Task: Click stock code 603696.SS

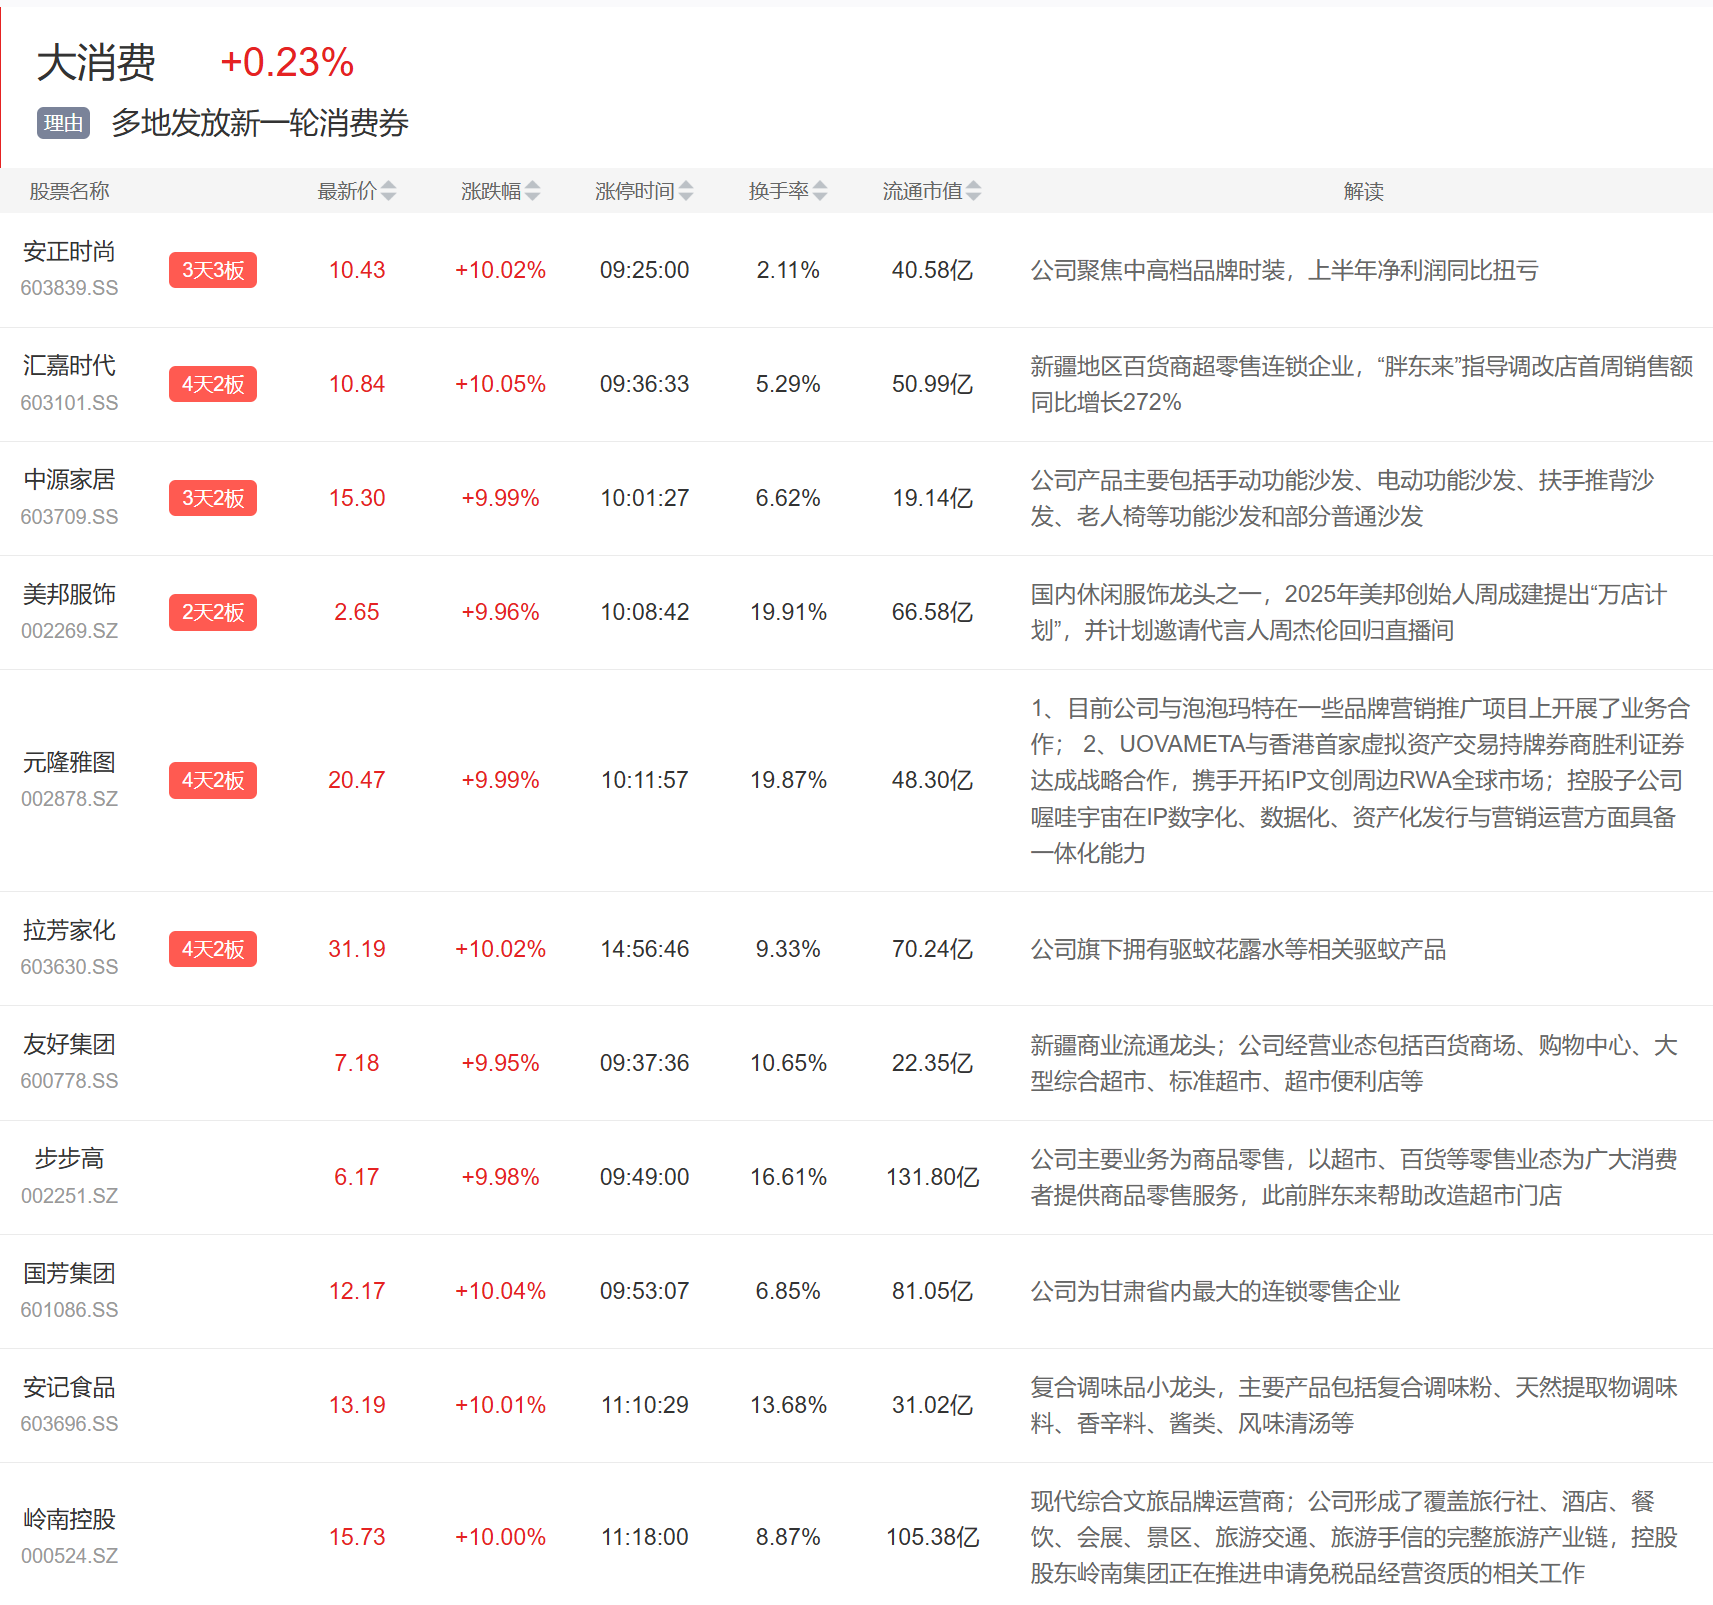Action: click(69, 1424)
